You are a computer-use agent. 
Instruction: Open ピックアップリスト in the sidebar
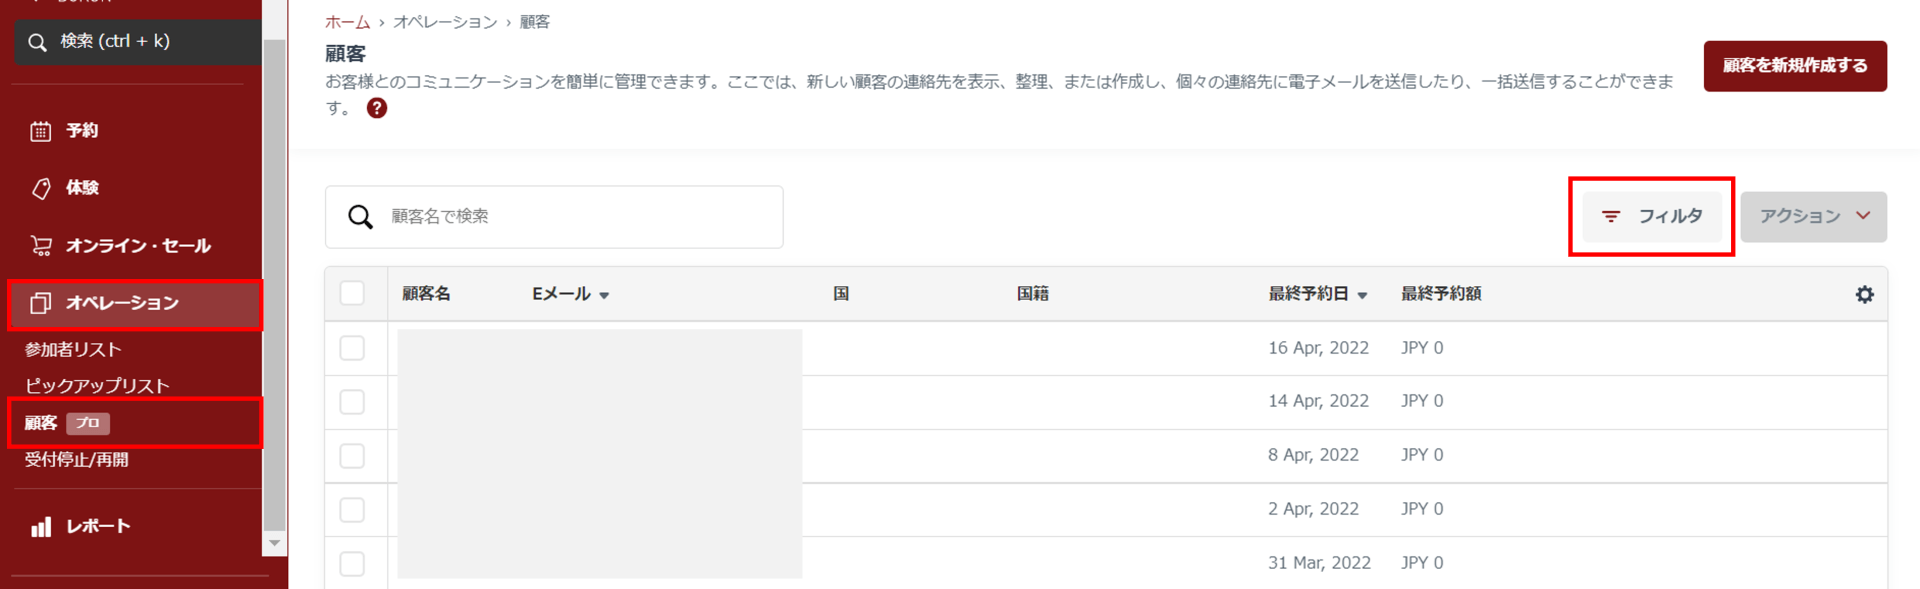[97, 386]
